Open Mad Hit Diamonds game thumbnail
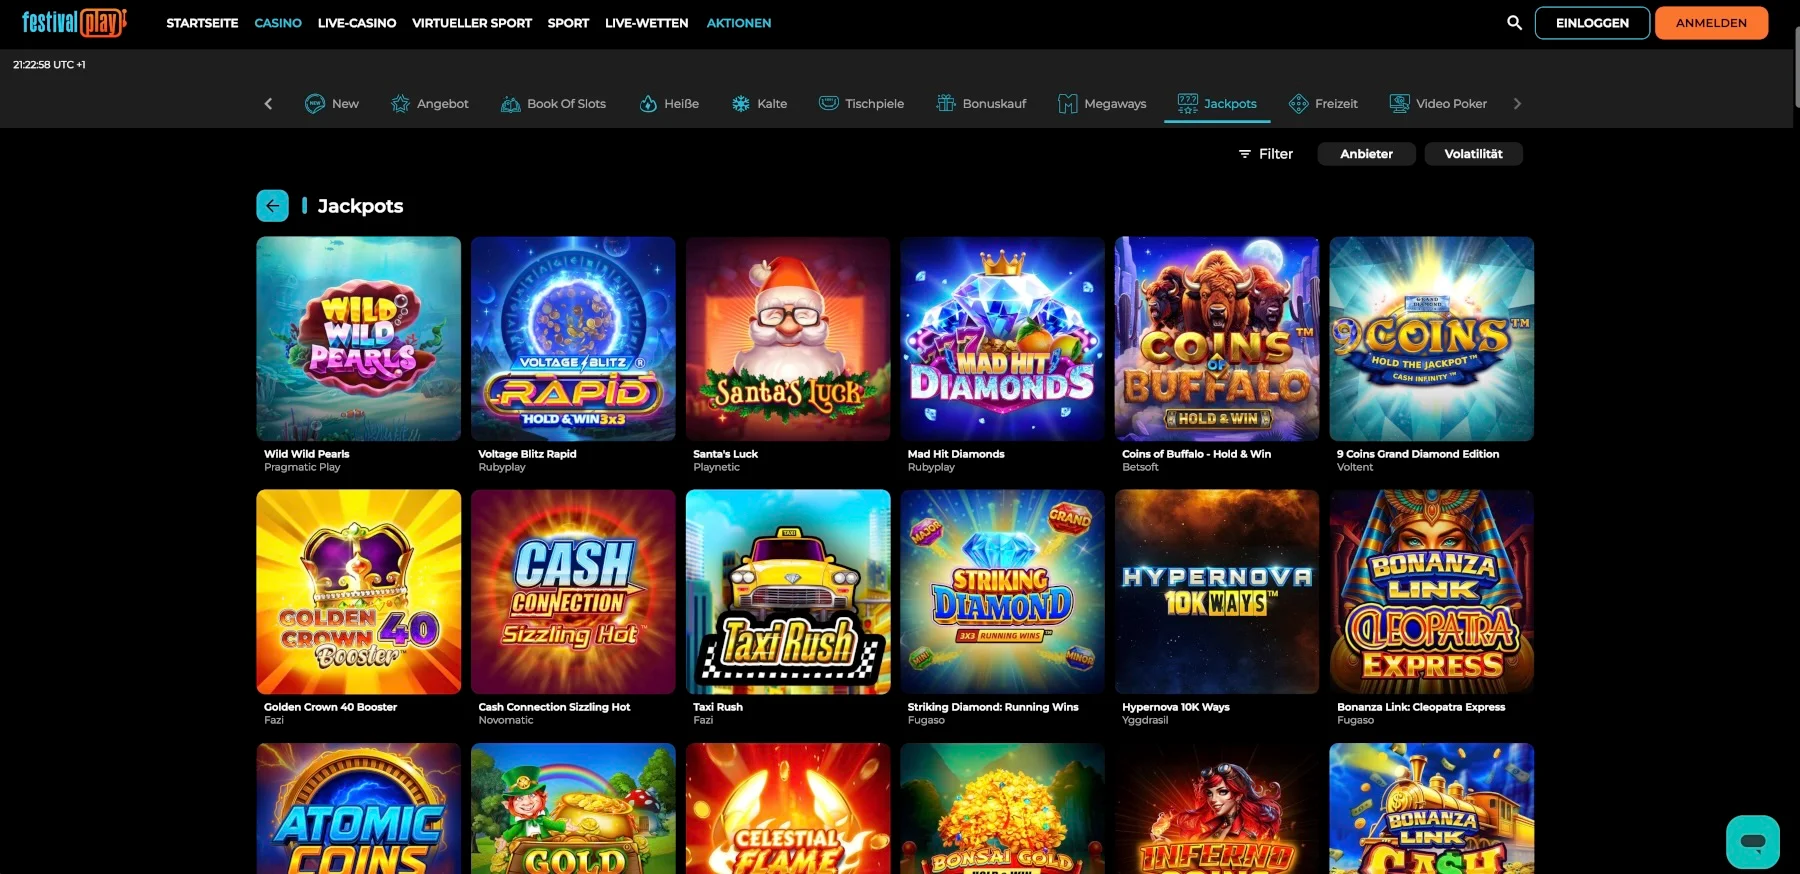The image size is (1800, 874). [1002, 339]
